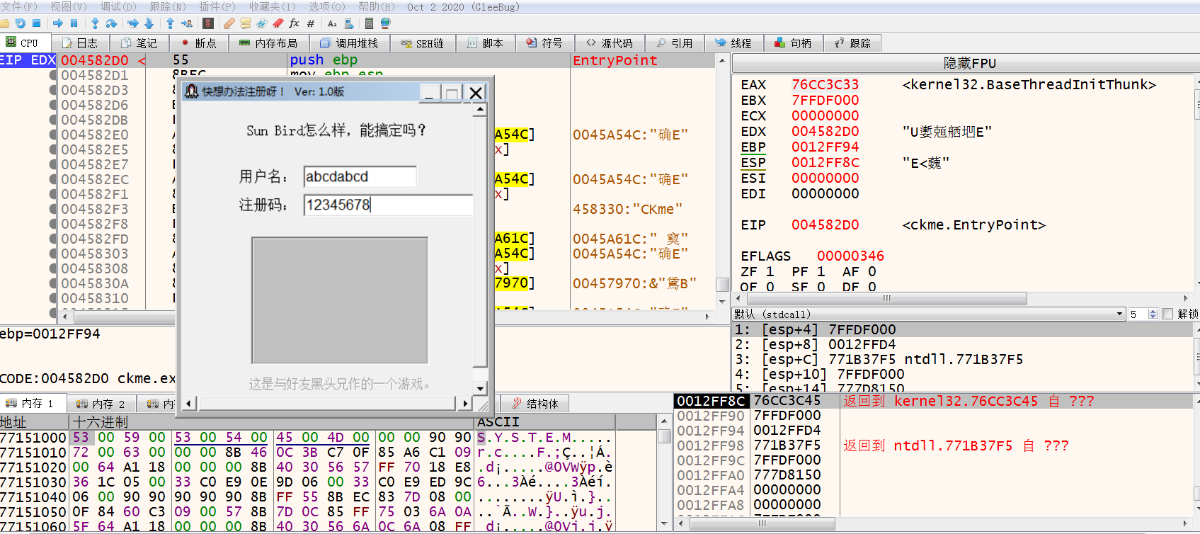Open the intermodular calls icon
Image resolution: width=1200 pixels, height=534 pixels.
348,22
